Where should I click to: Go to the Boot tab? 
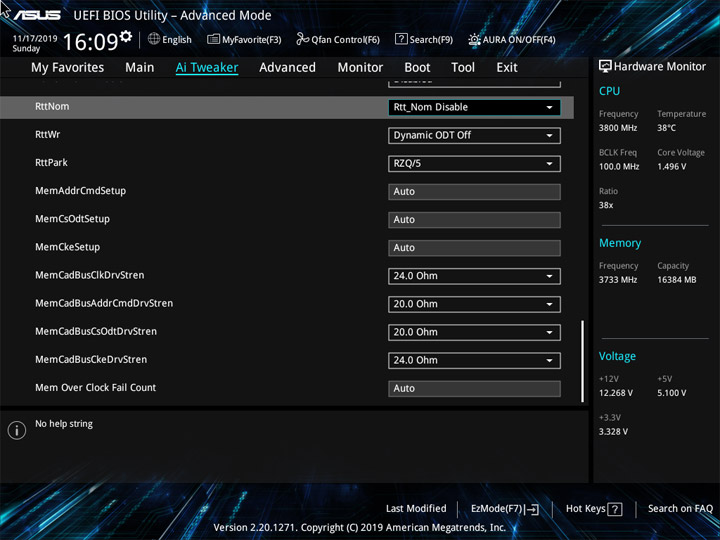(417, 68)
